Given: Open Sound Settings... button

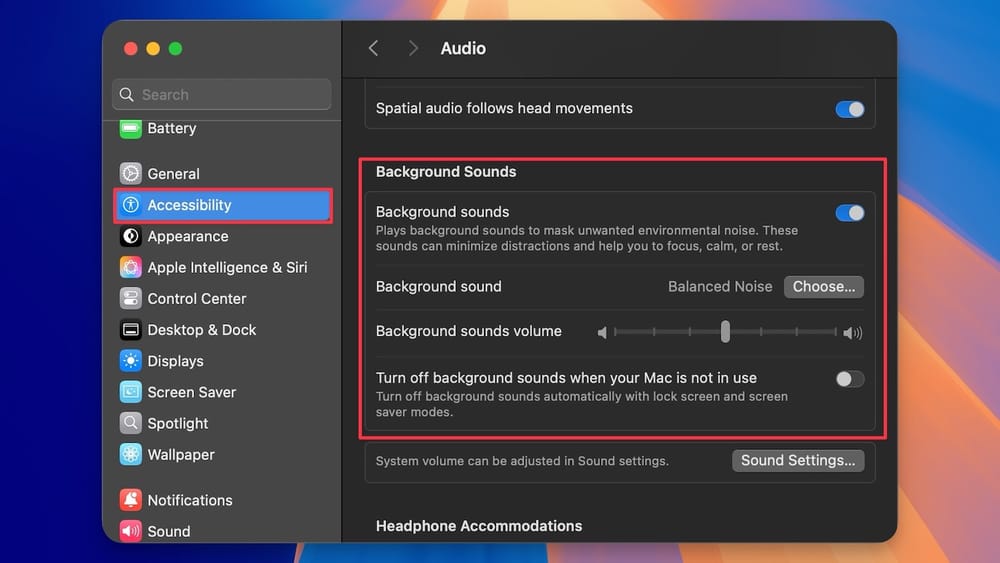Looking at the screenshot, I should point(798,460).
